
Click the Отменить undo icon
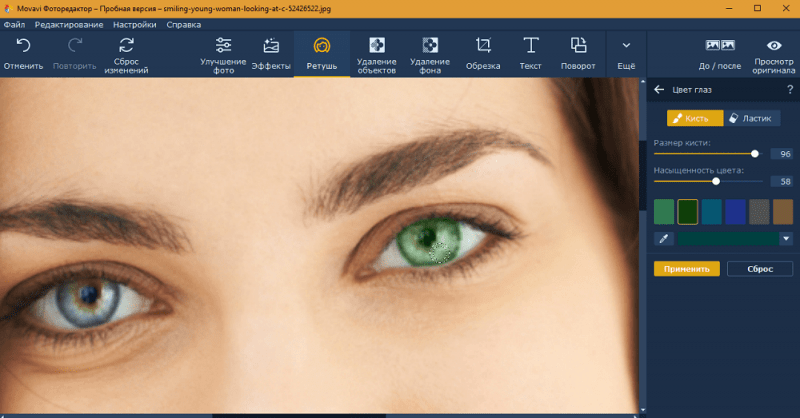[x=23, y=46]
